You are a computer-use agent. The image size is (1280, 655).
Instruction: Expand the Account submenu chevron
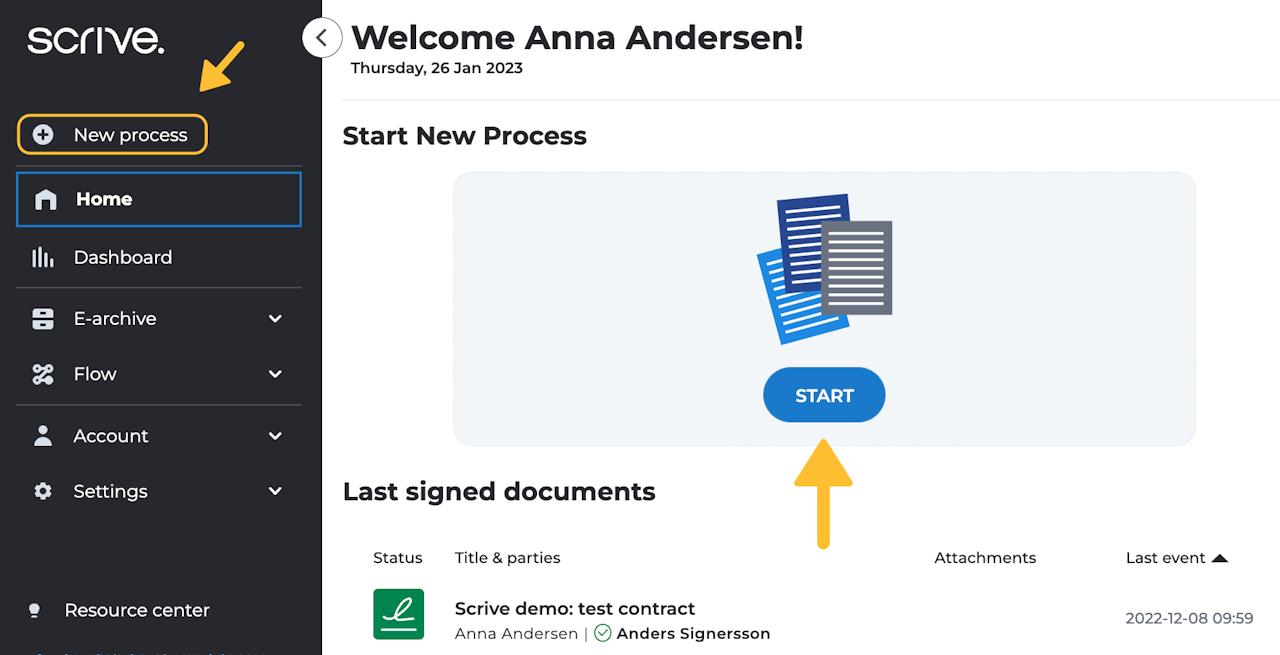click(x=276, y=436)
